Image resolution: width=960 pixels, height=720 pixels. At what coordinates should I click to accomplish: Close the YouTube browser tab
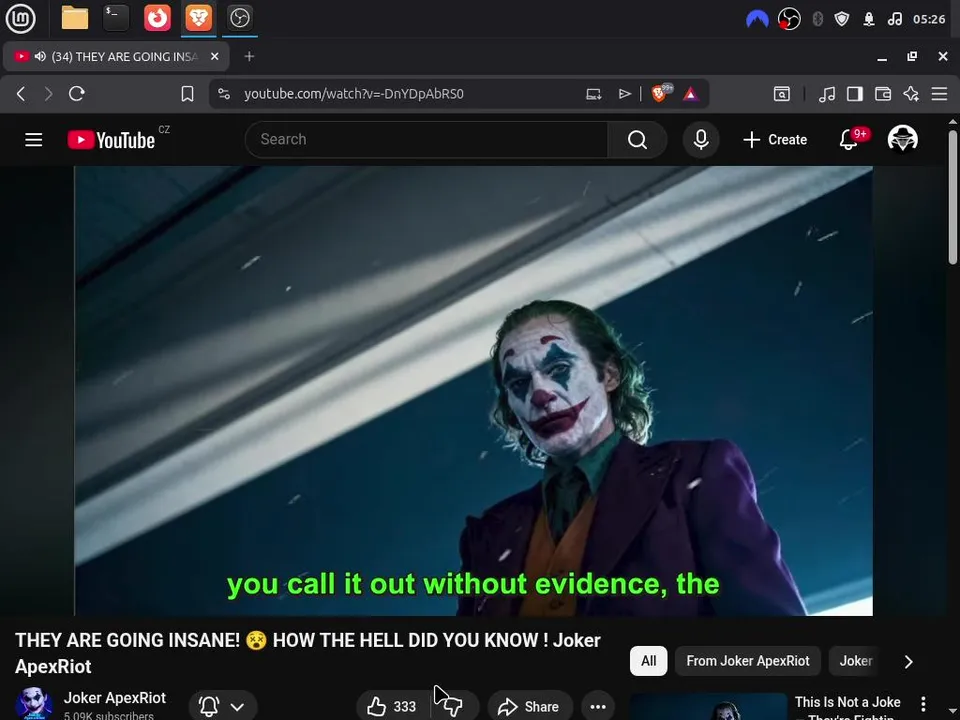[x=215, y=56]
